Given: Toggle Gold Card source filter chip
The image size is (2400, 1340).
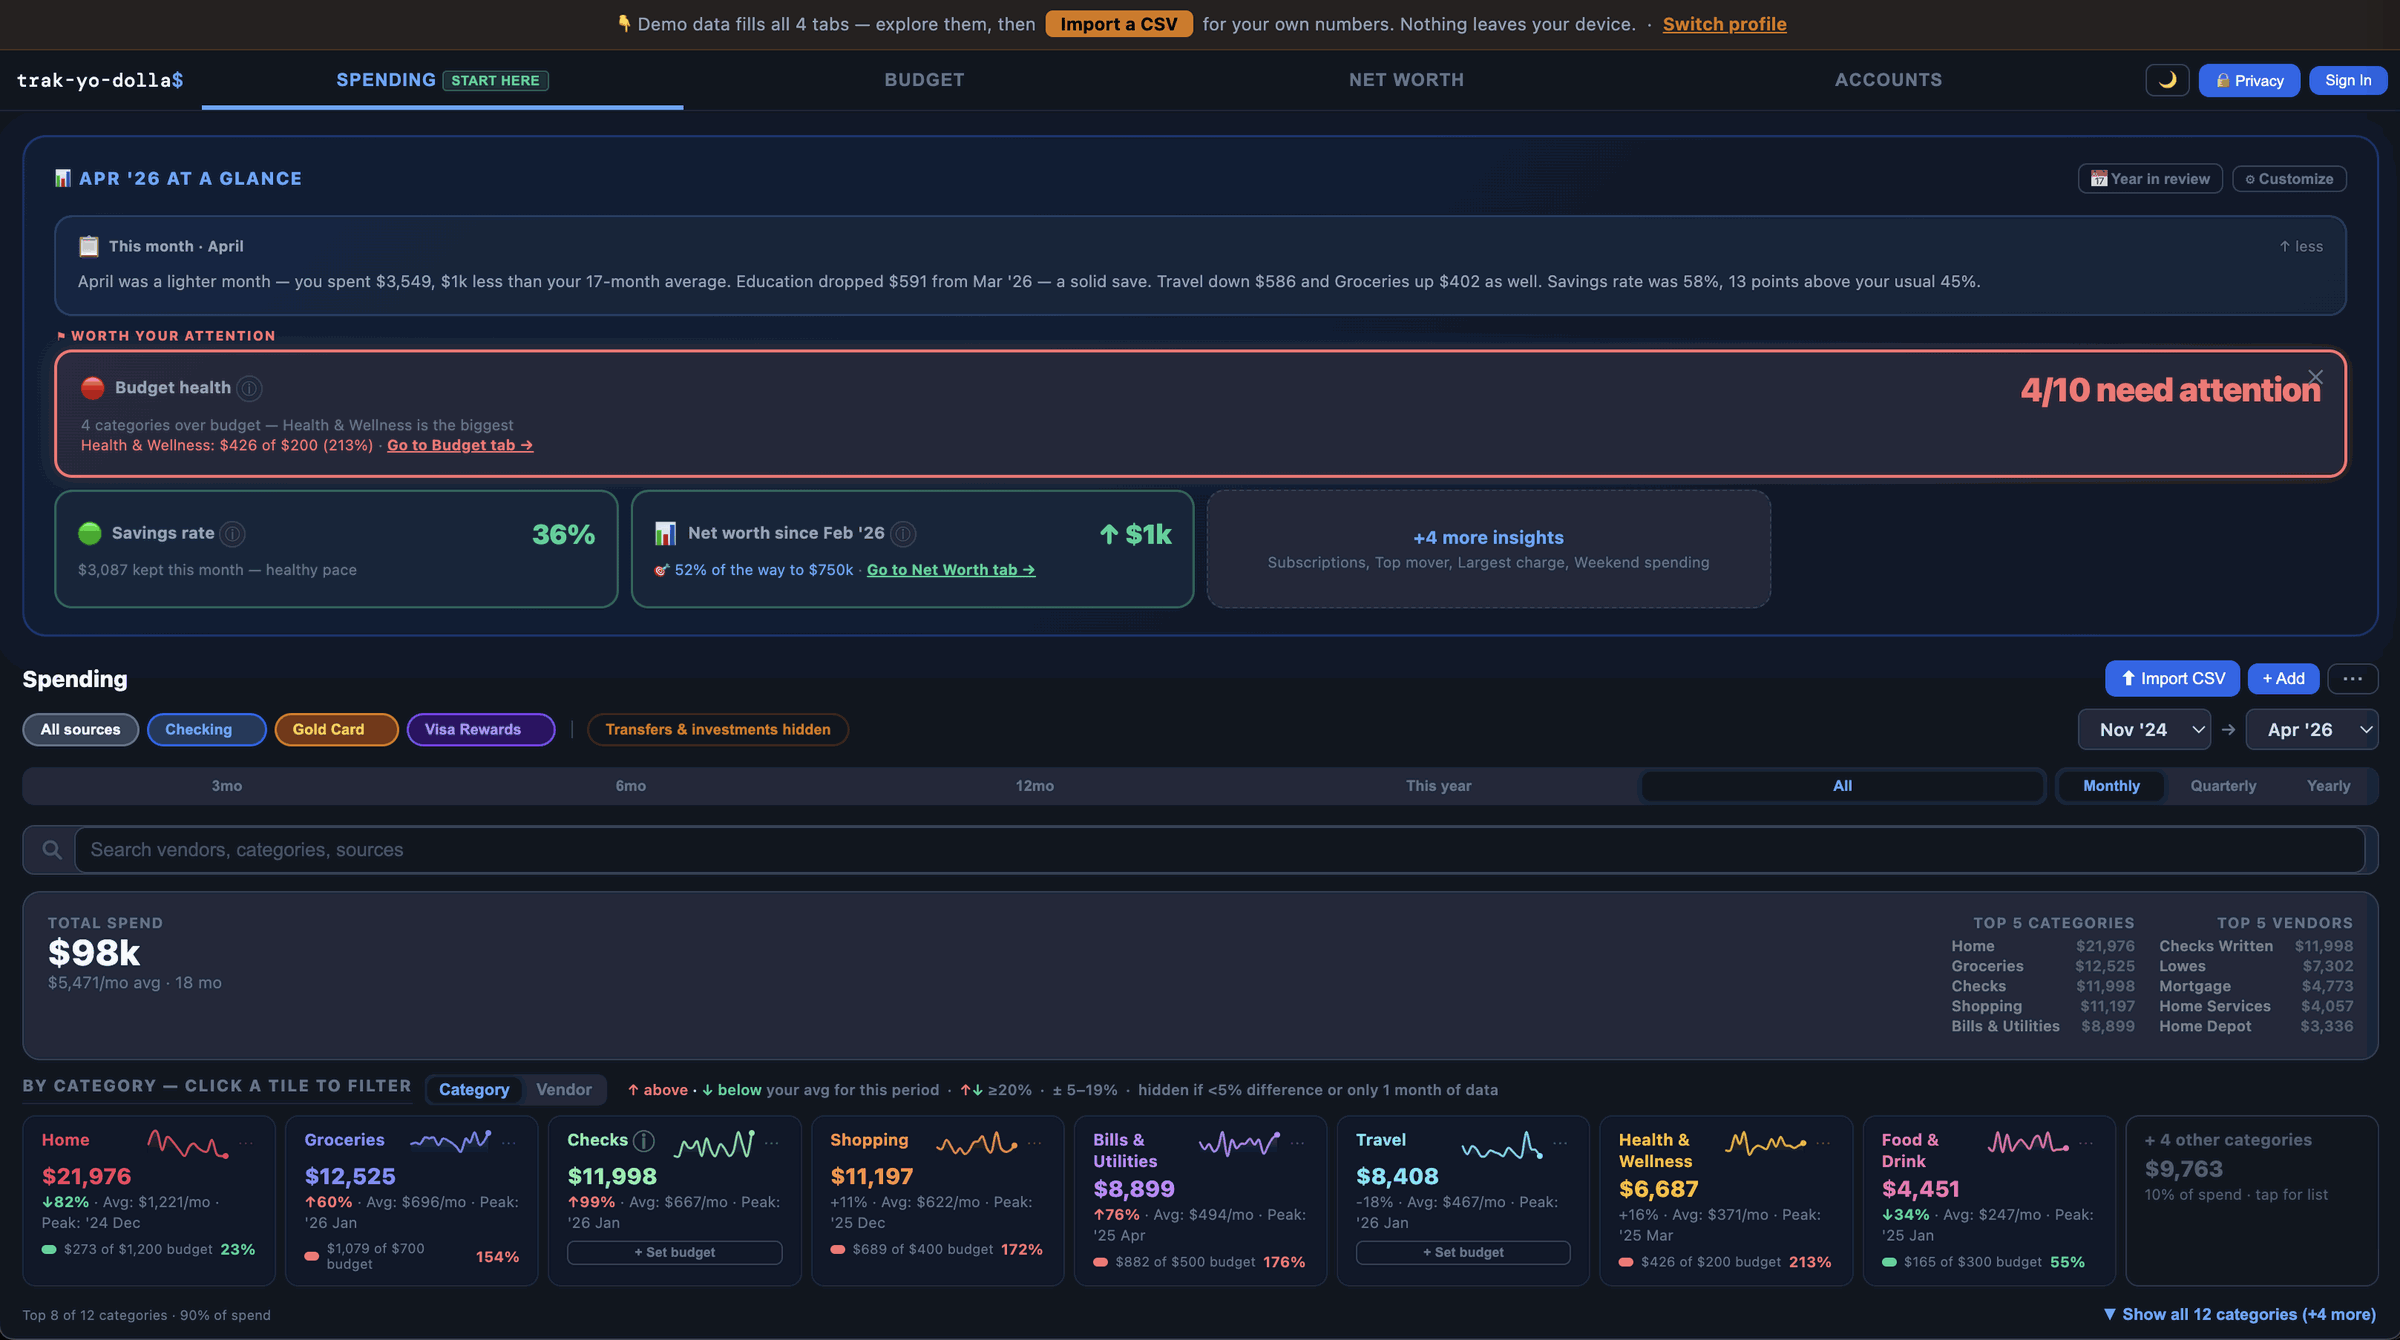Looking at the screenshot, I should [x=336, y=730].
